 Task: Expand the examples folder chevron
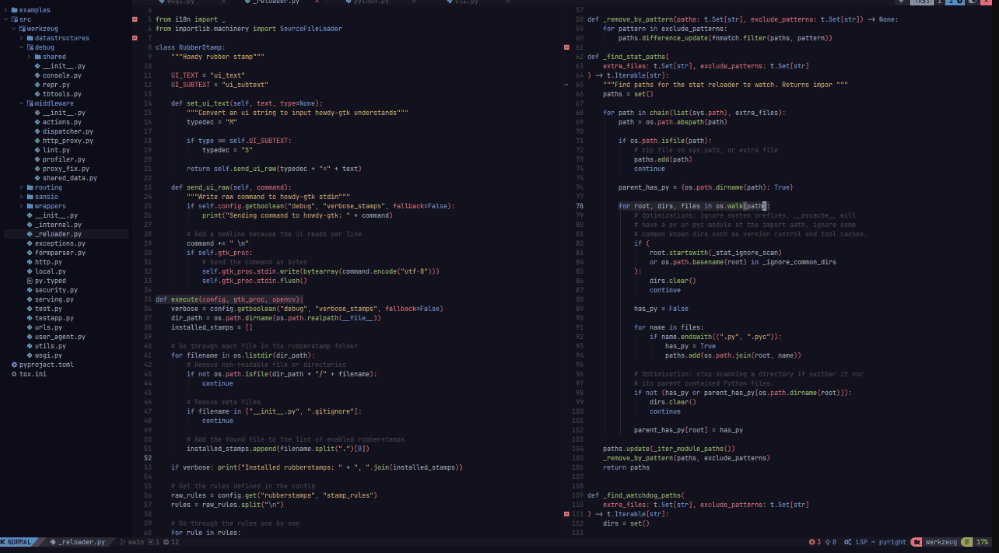click(x=6, y=10)
